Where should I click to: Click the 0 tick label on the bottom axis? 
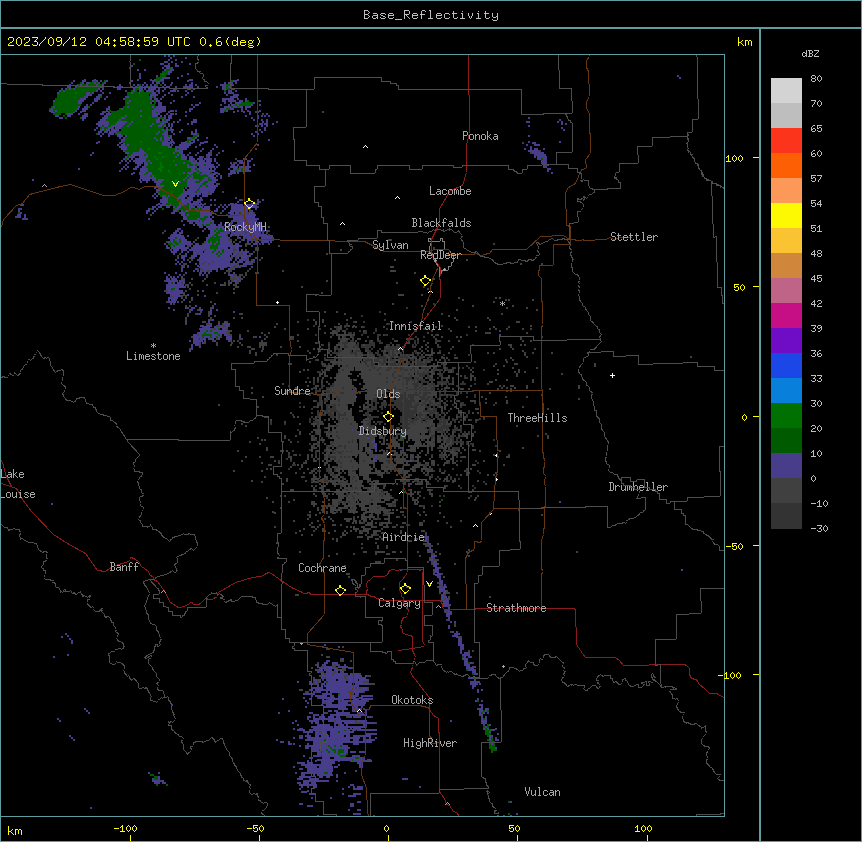386,828
